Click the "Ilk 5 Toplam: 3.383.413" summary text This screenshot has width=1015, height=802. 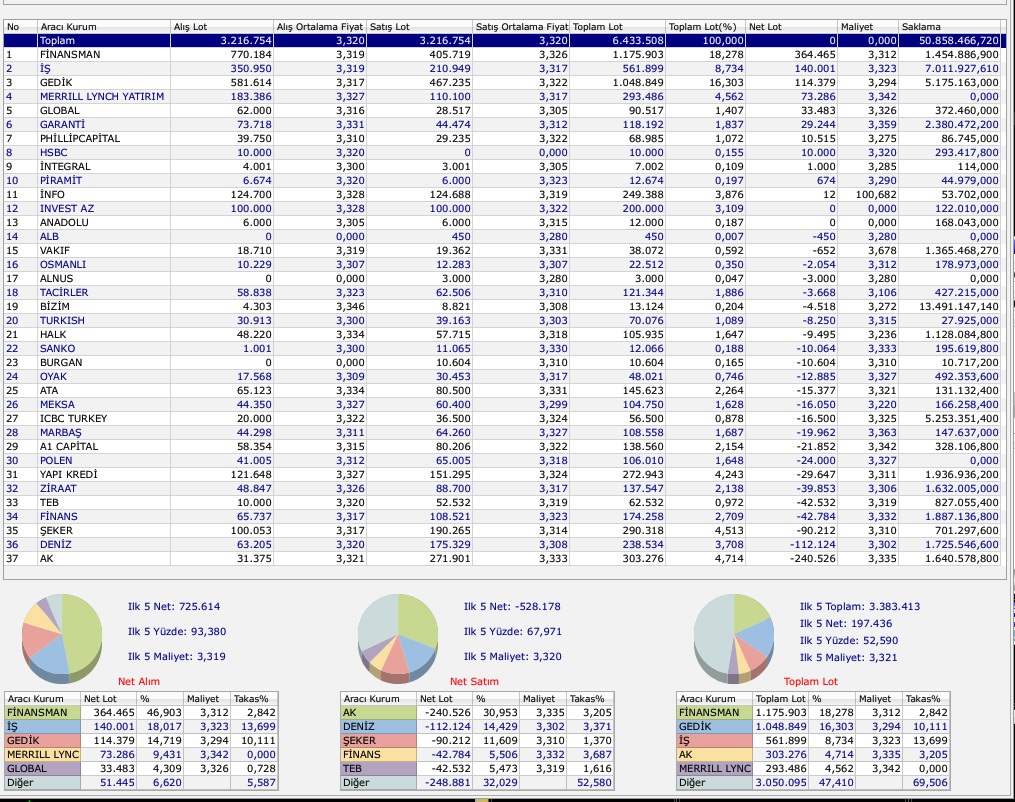pyautogui.click(x=860, y=607)
